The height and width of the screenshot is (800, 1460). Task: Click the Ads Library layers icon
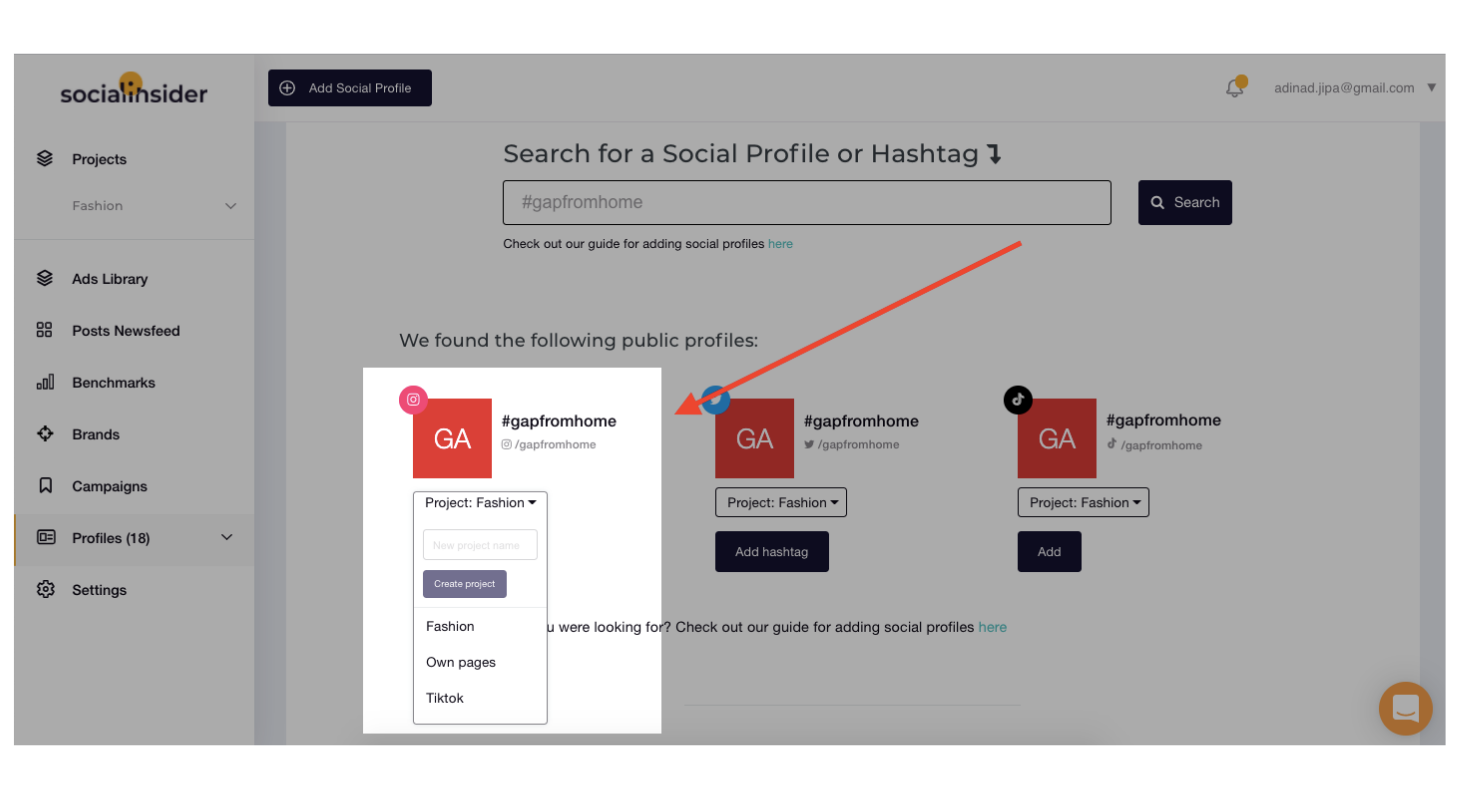pos(44,278)
